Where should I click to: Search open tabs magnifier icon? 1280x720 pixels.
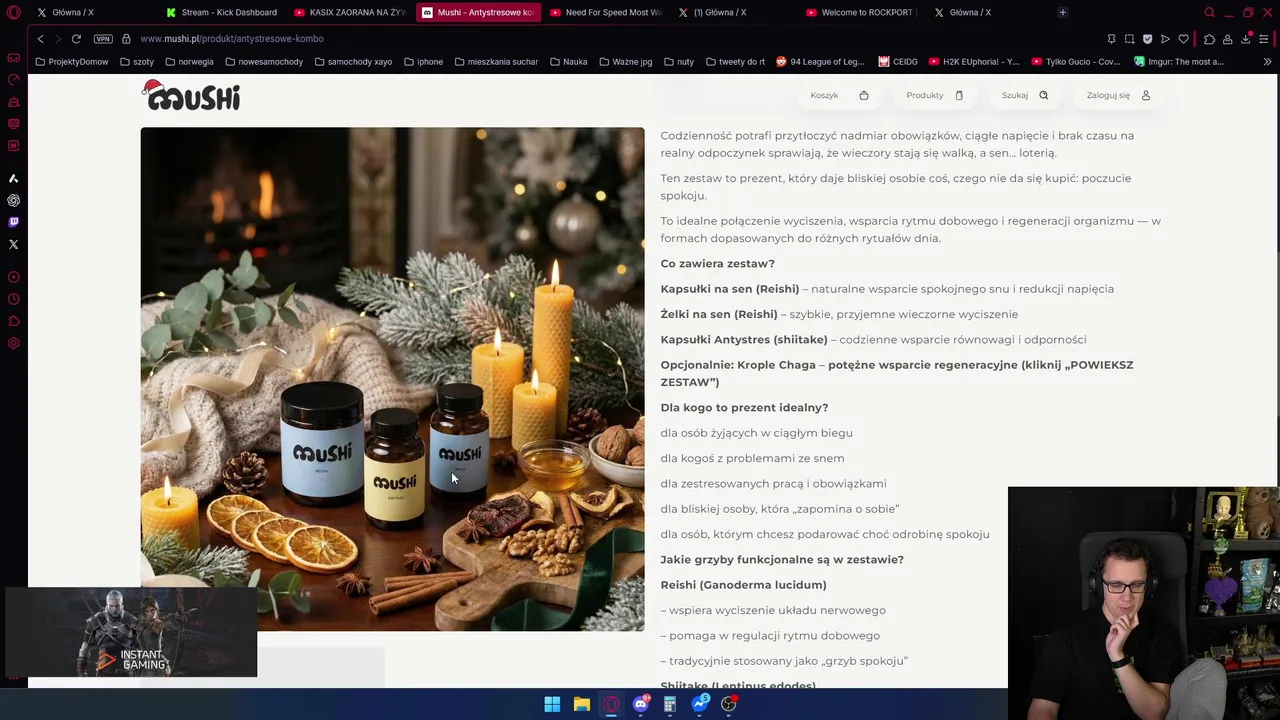[1209, 12]
